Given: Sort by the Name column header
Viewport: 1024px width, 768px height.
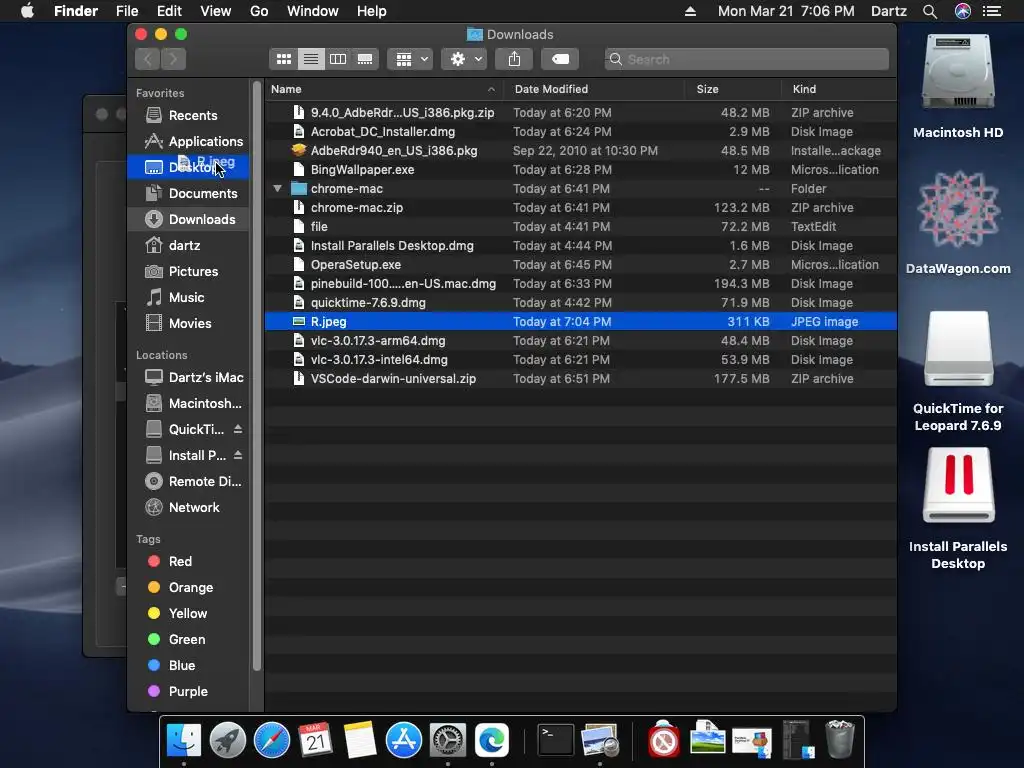Looking at the screenshot, I should click(x=383, y=89).
